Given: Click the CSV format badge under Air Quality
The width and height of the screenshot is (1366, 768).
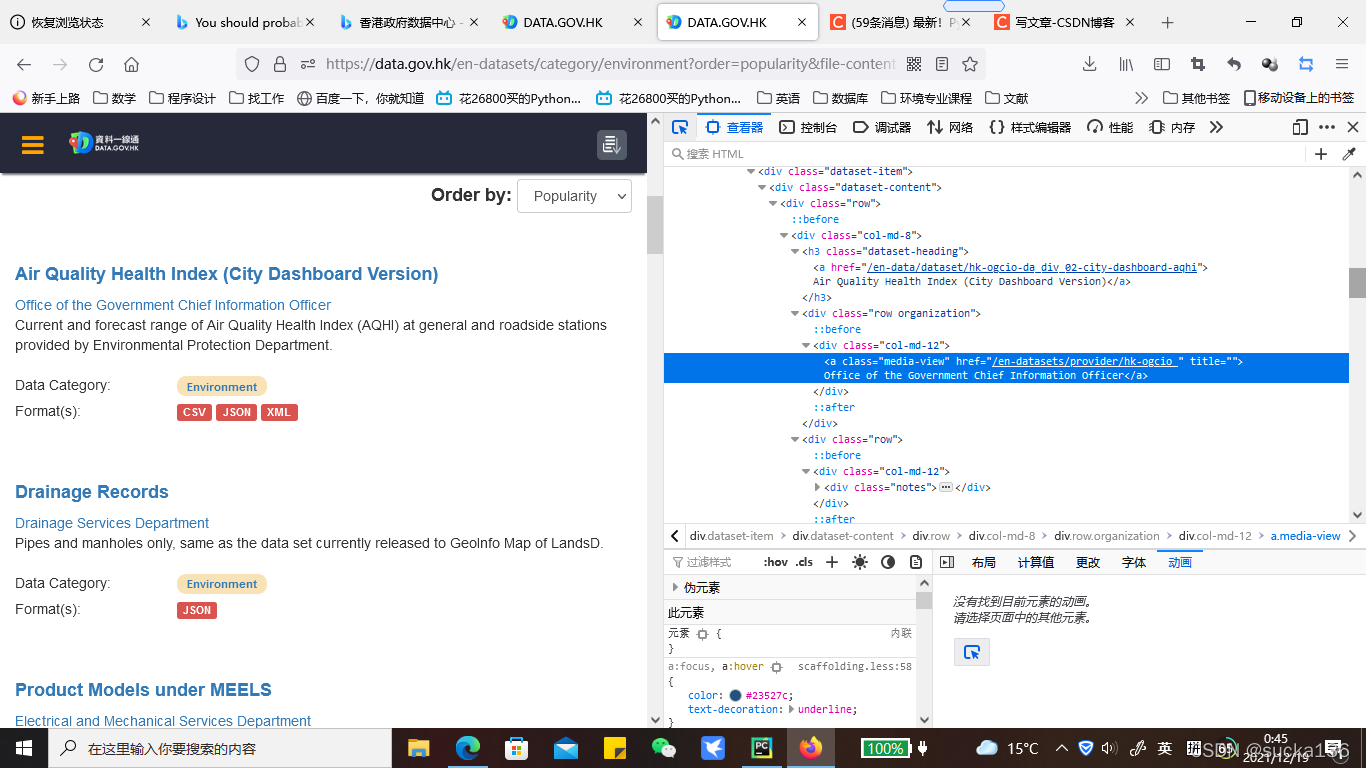Looking at the screenshot, I should click(x=194, y=412).
